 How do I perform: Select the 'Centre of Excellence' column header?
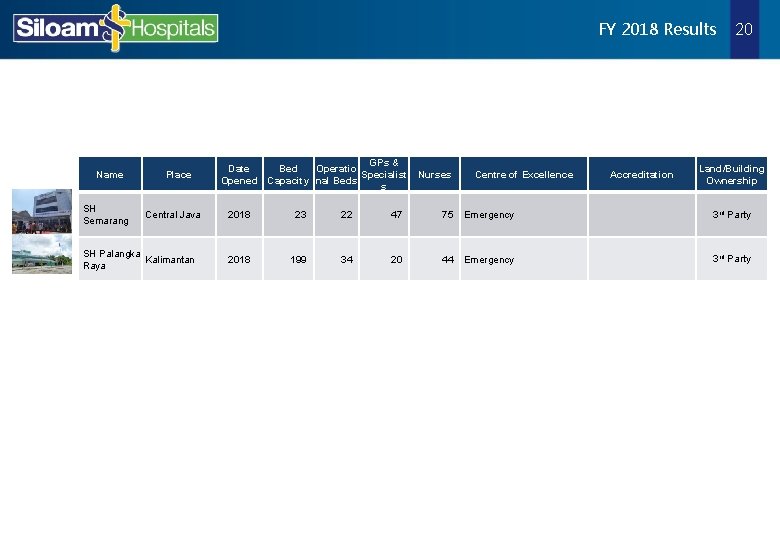524,174
